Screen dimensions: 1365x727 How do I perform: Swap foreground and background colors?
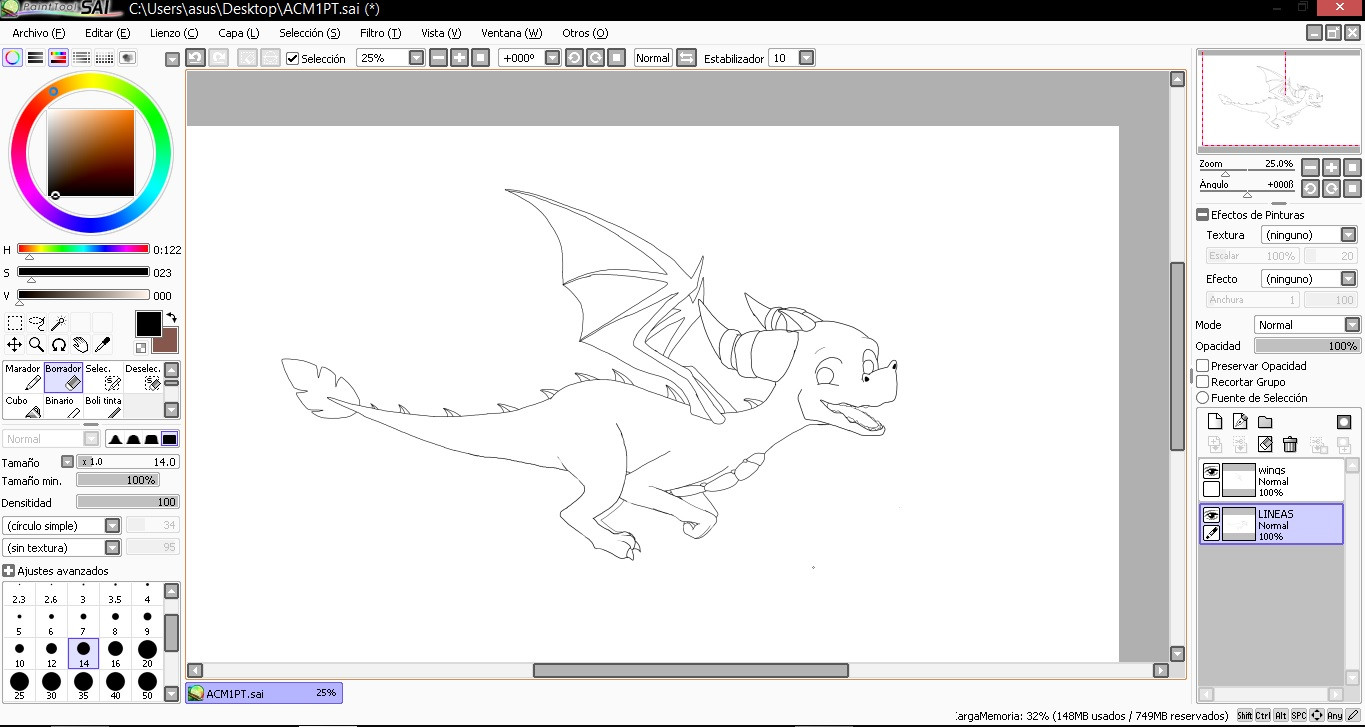click(171, 318)
